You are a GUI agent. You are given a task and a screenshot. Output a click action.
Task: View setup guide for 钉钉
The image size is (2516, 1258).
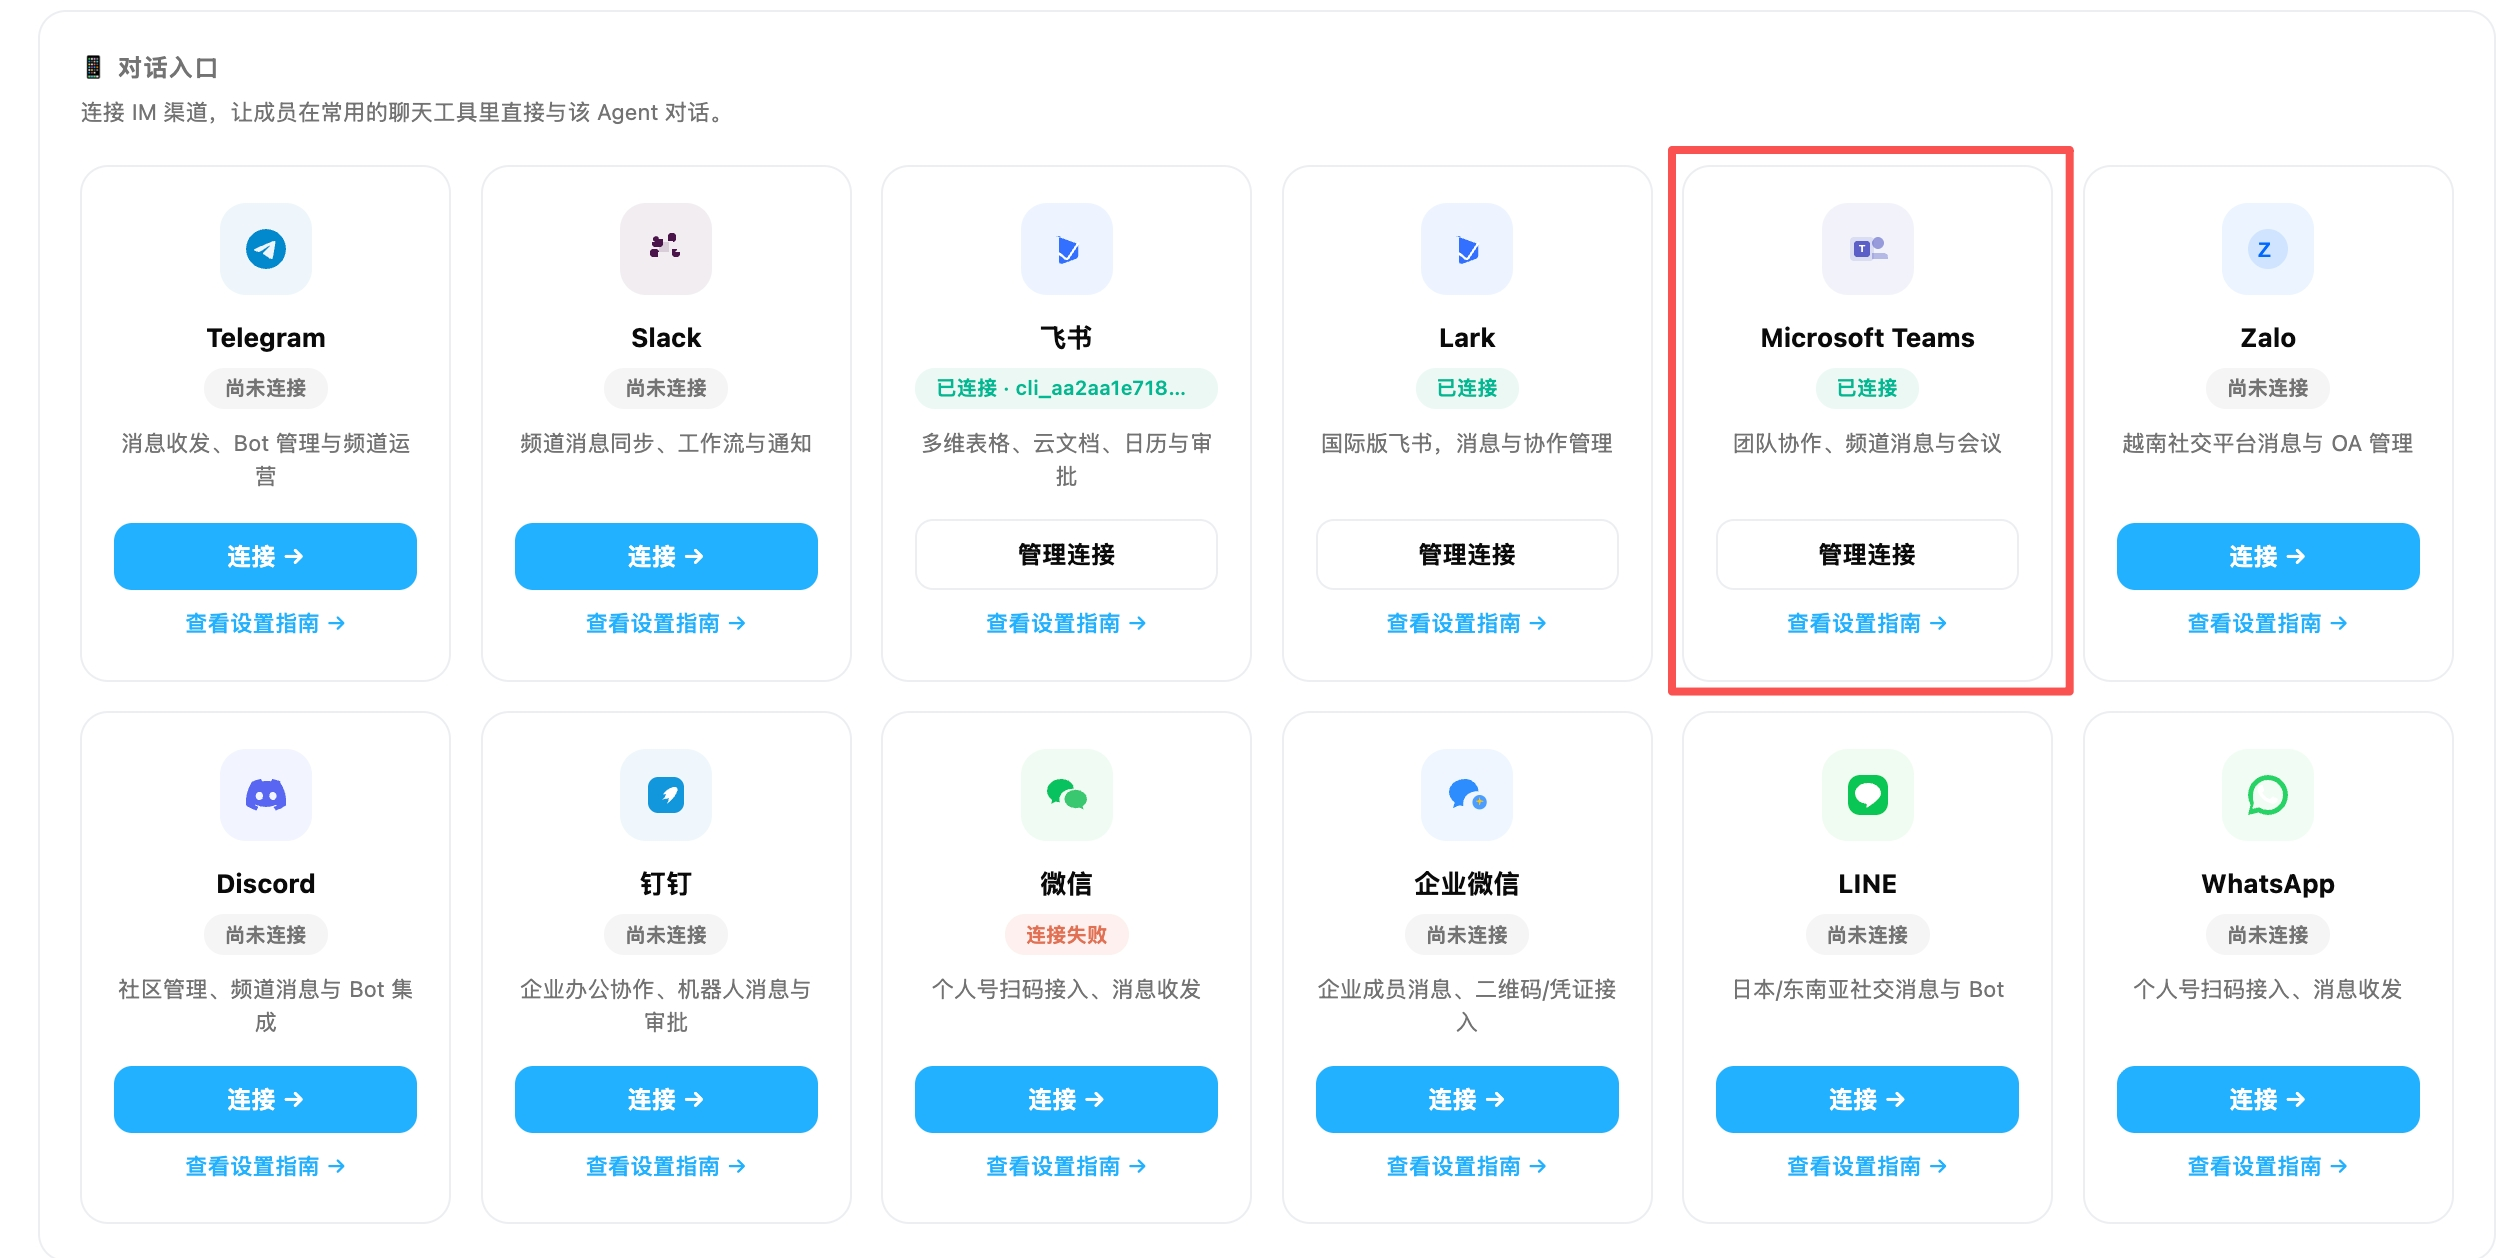tap(666, 1166)
